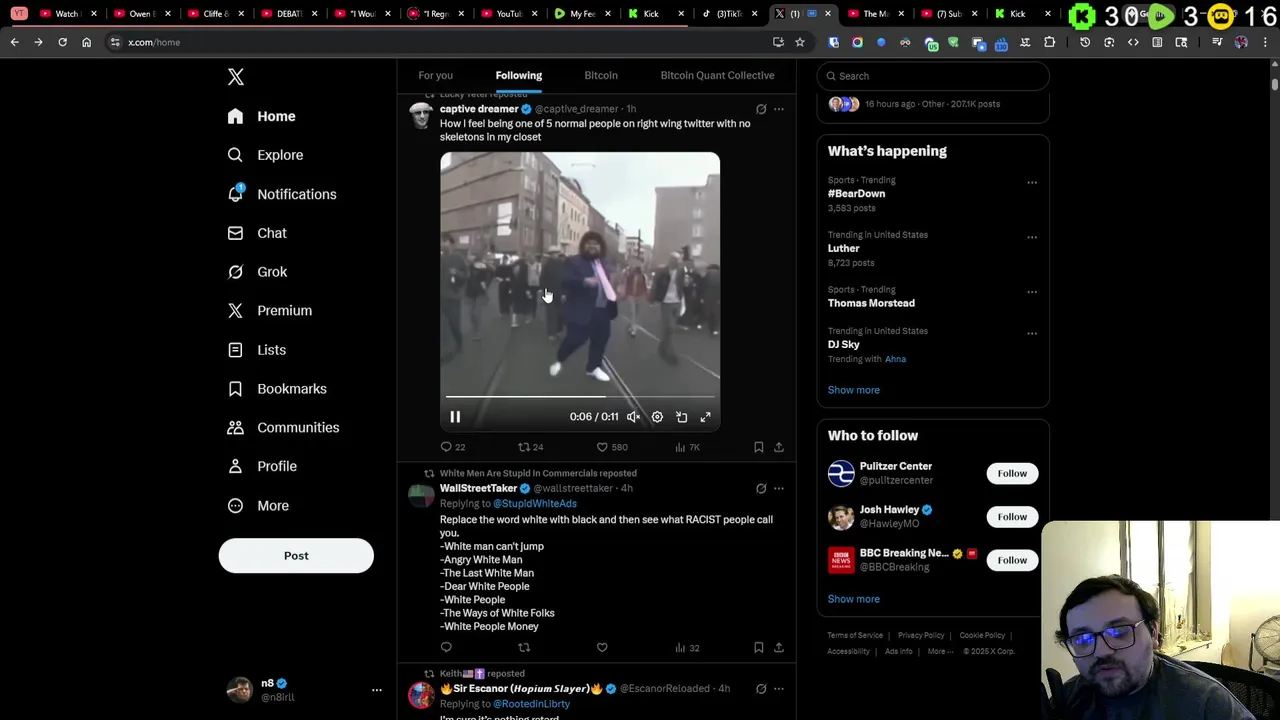Open Explore from the sidebar
1280x720 pixels.
[x=265, y=155]
